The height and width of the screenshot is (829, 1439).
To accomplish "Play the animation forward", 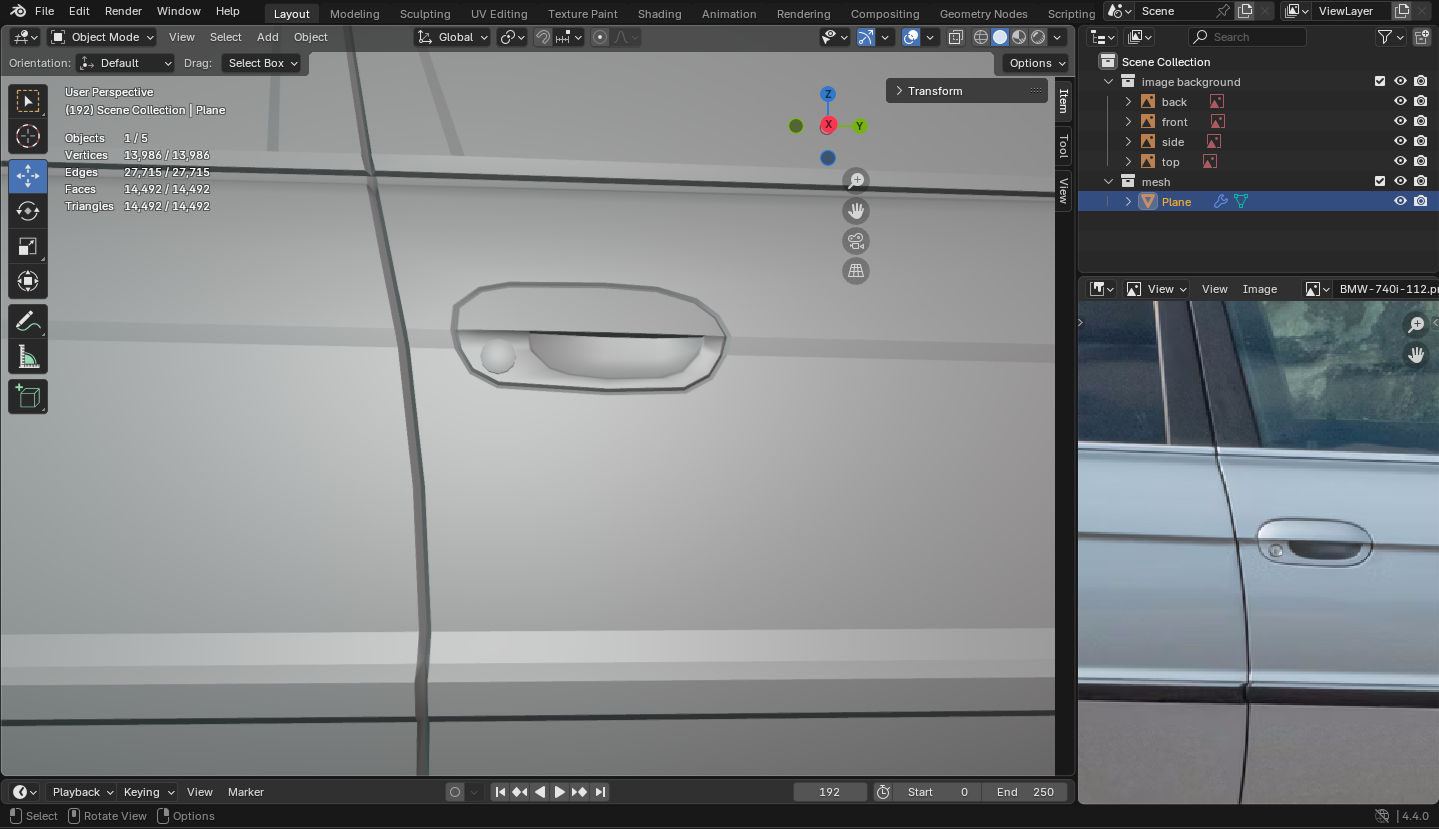I will (x=560, y=792).
